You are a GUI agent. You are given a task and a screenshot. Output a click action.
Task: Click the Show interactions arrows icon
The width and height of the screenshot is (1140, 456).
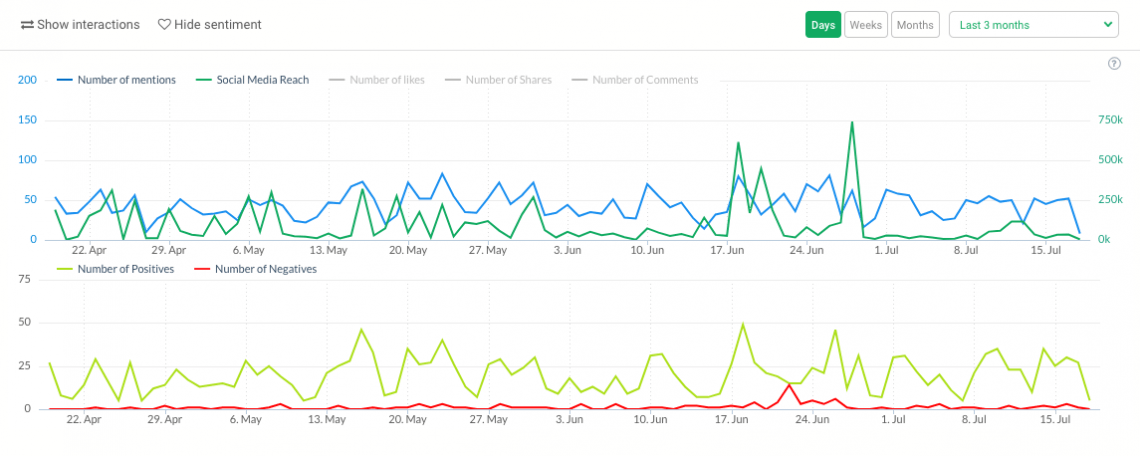(x=27, y=24)
